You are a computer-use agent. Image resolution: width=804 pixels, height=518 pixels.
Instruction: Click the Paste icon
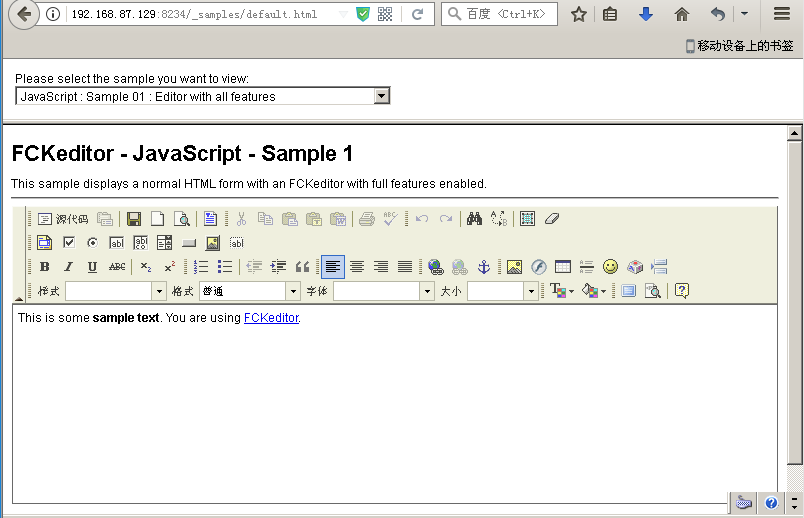click(289, 219)
